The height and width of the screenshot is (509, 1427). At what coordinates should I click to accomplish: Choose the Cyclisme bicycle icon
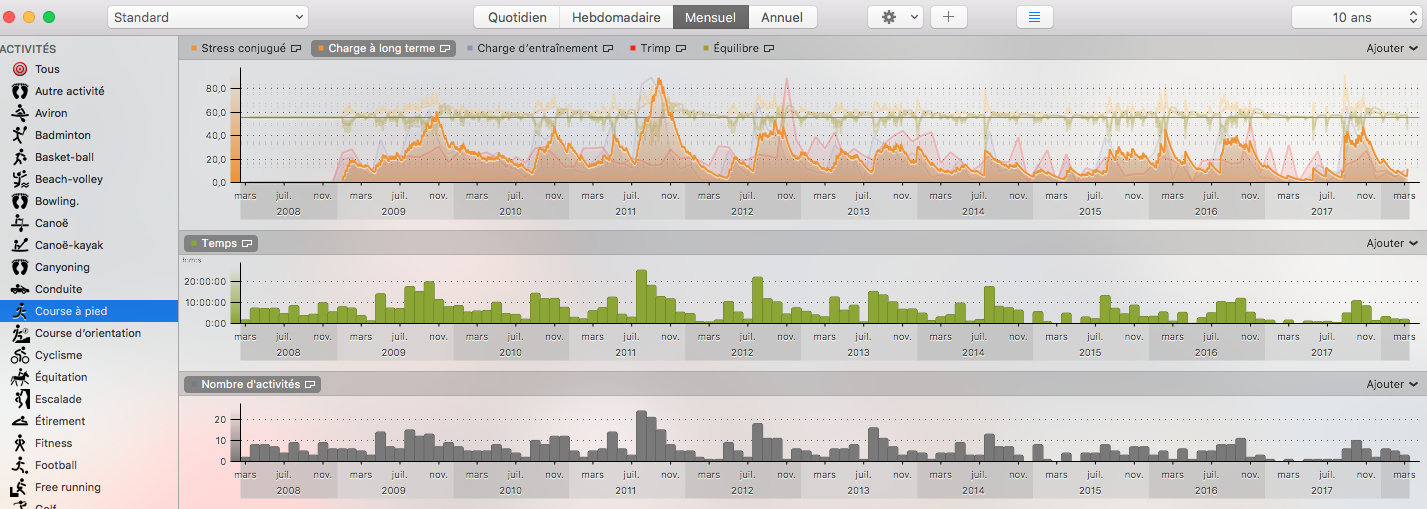[19, 355]
